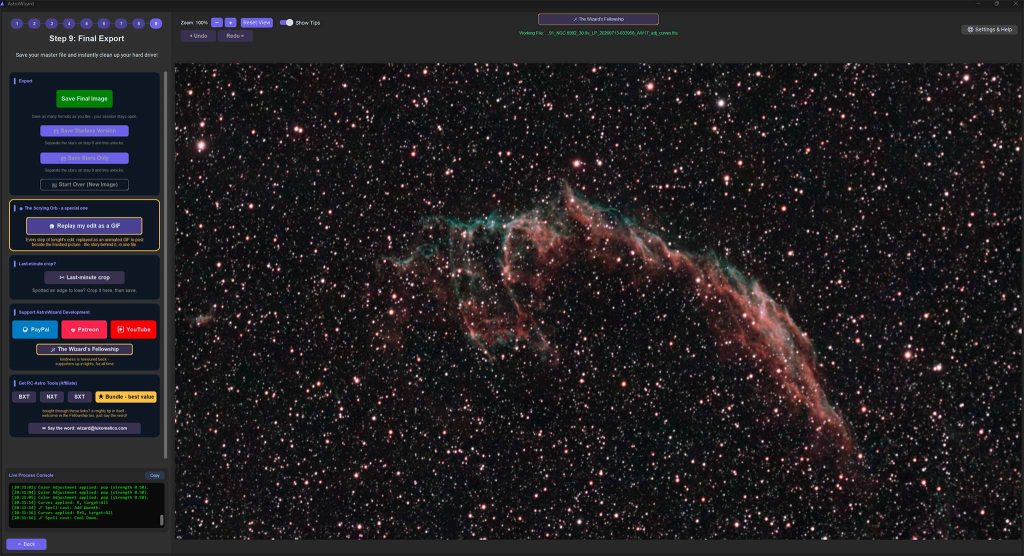
Task: Redo the edit
Action: [x=235, y=36]
